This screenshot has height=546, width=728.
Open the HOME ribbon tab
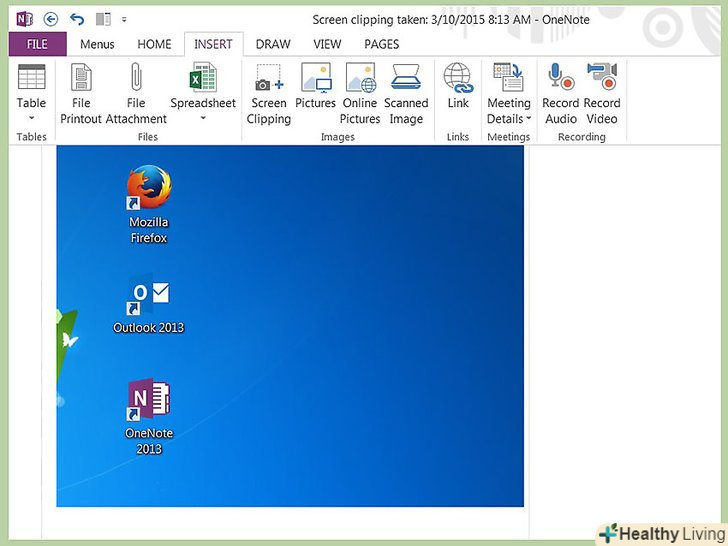click(x=154, y=44)
